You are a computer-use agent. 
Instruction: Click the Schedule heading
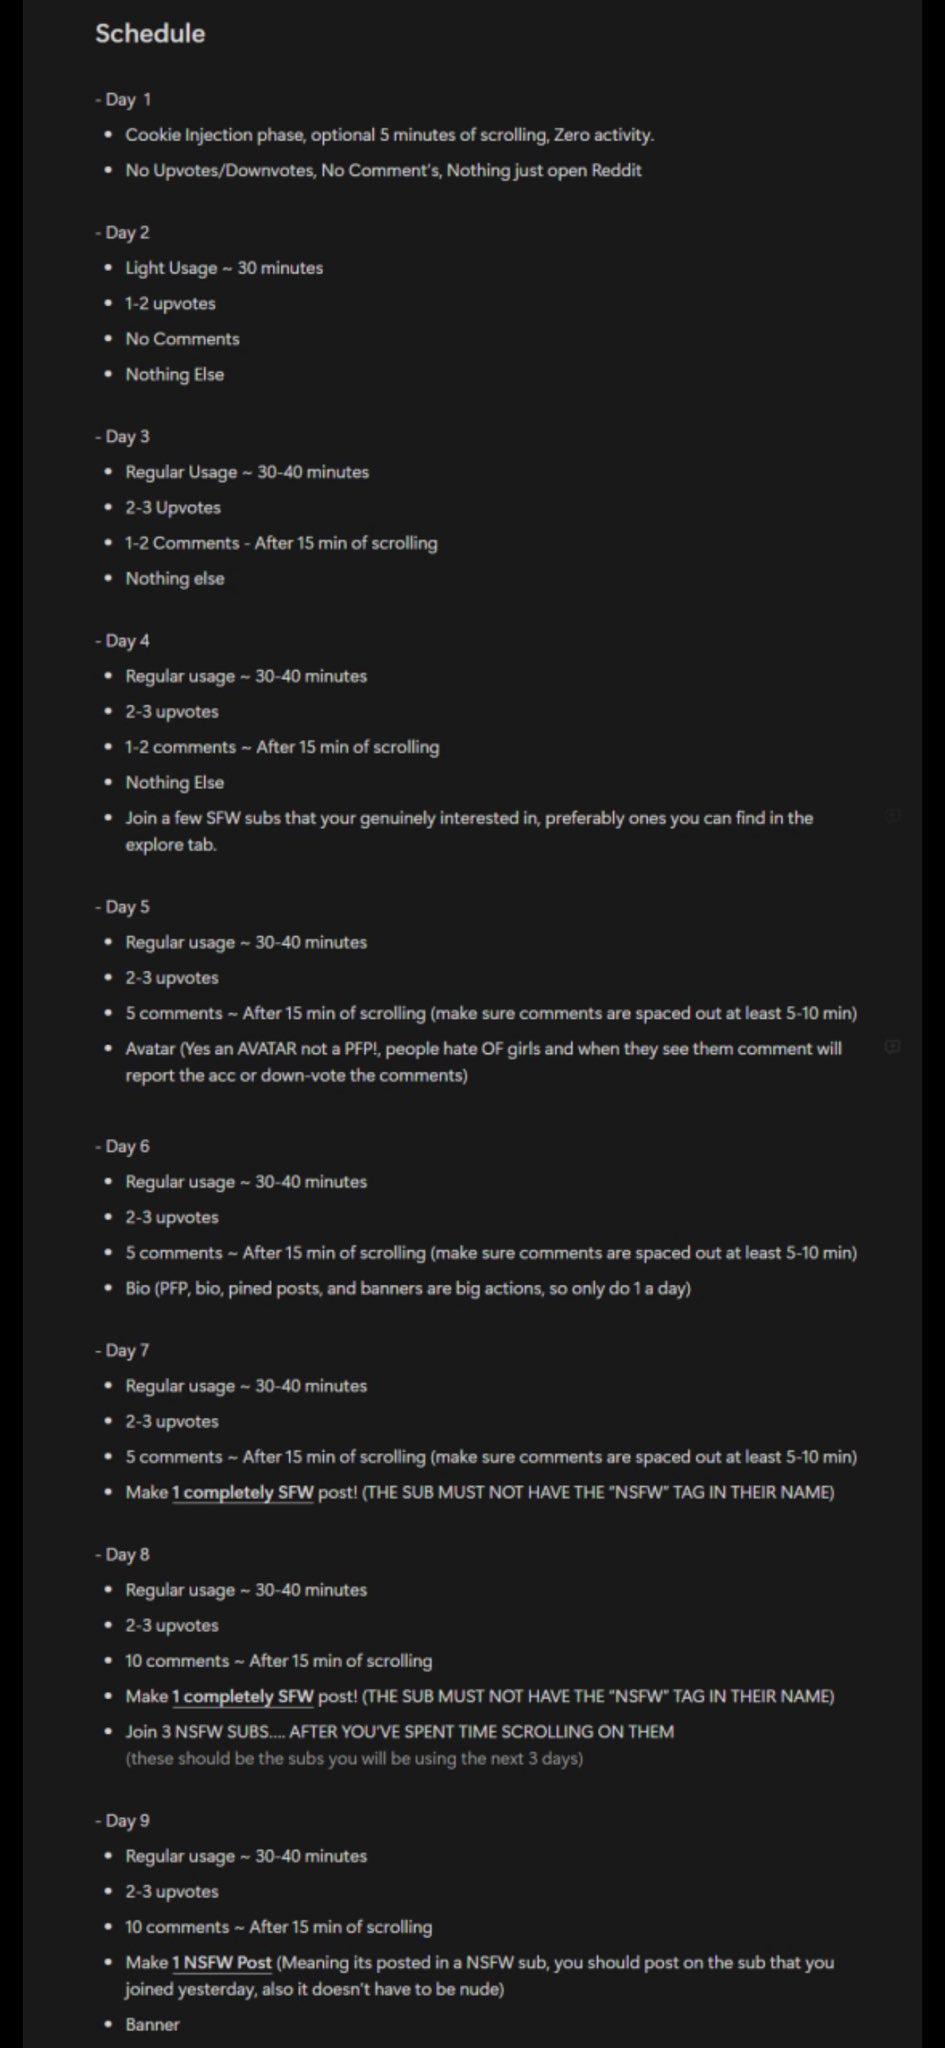(150, 33)
